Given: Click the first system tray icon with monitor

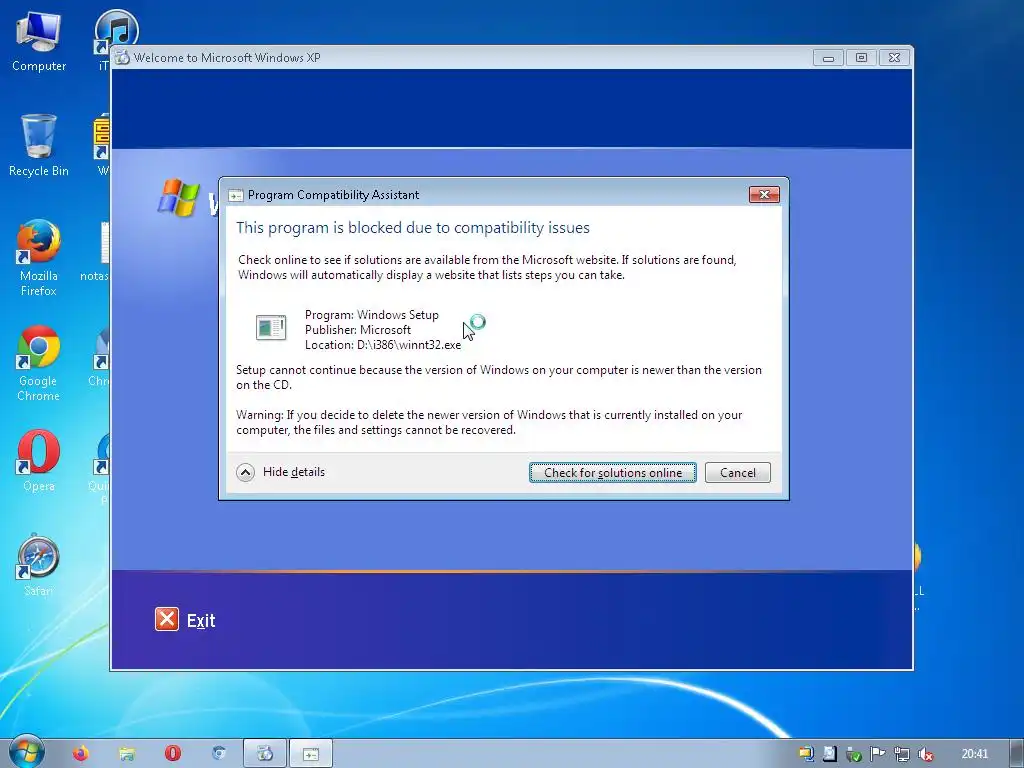Looking at the screenshot, I should pos(806,754).
